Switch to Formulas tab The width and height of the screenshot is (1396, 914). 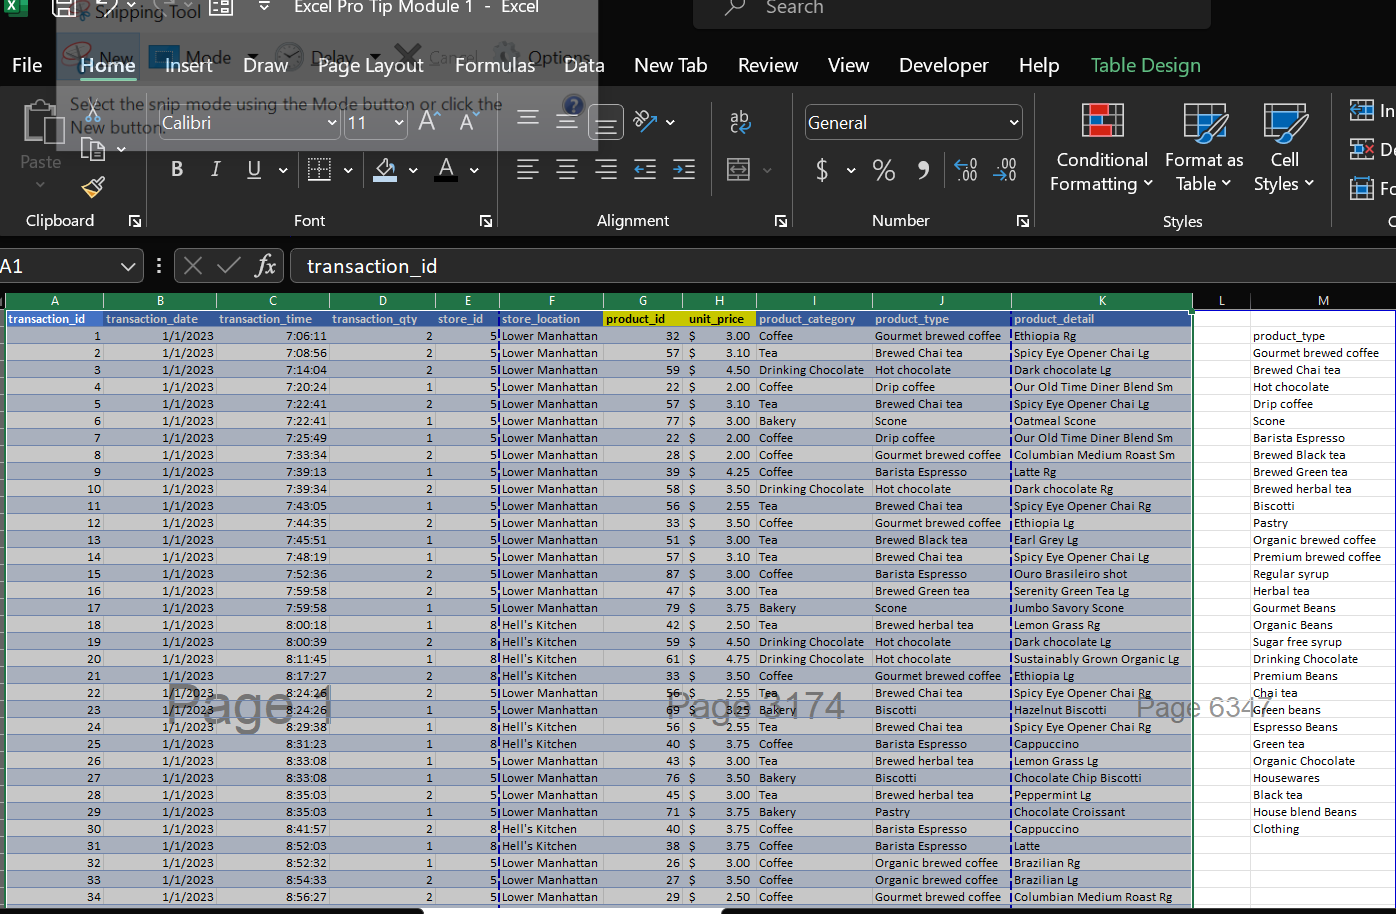(x=495, y=65)
